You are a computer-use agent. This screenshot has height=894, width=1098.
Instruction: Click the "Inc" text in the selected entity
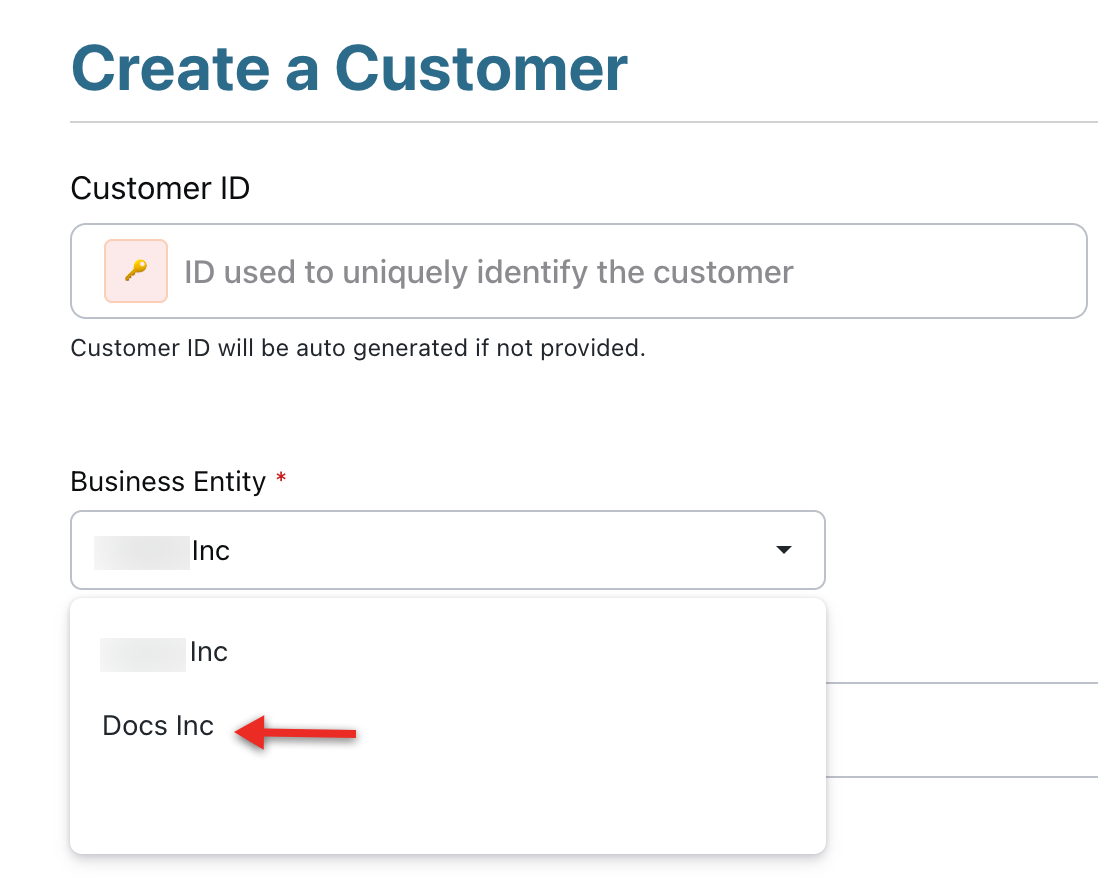click(211, 551)
